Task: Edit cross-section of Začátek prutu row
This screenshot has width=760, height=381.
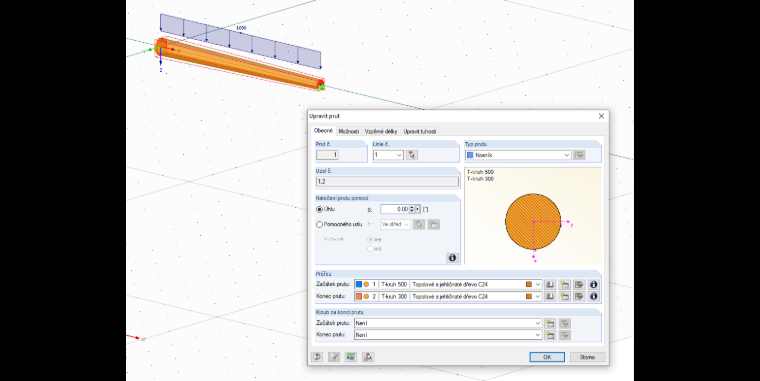Action: click(x=579, y=285)
